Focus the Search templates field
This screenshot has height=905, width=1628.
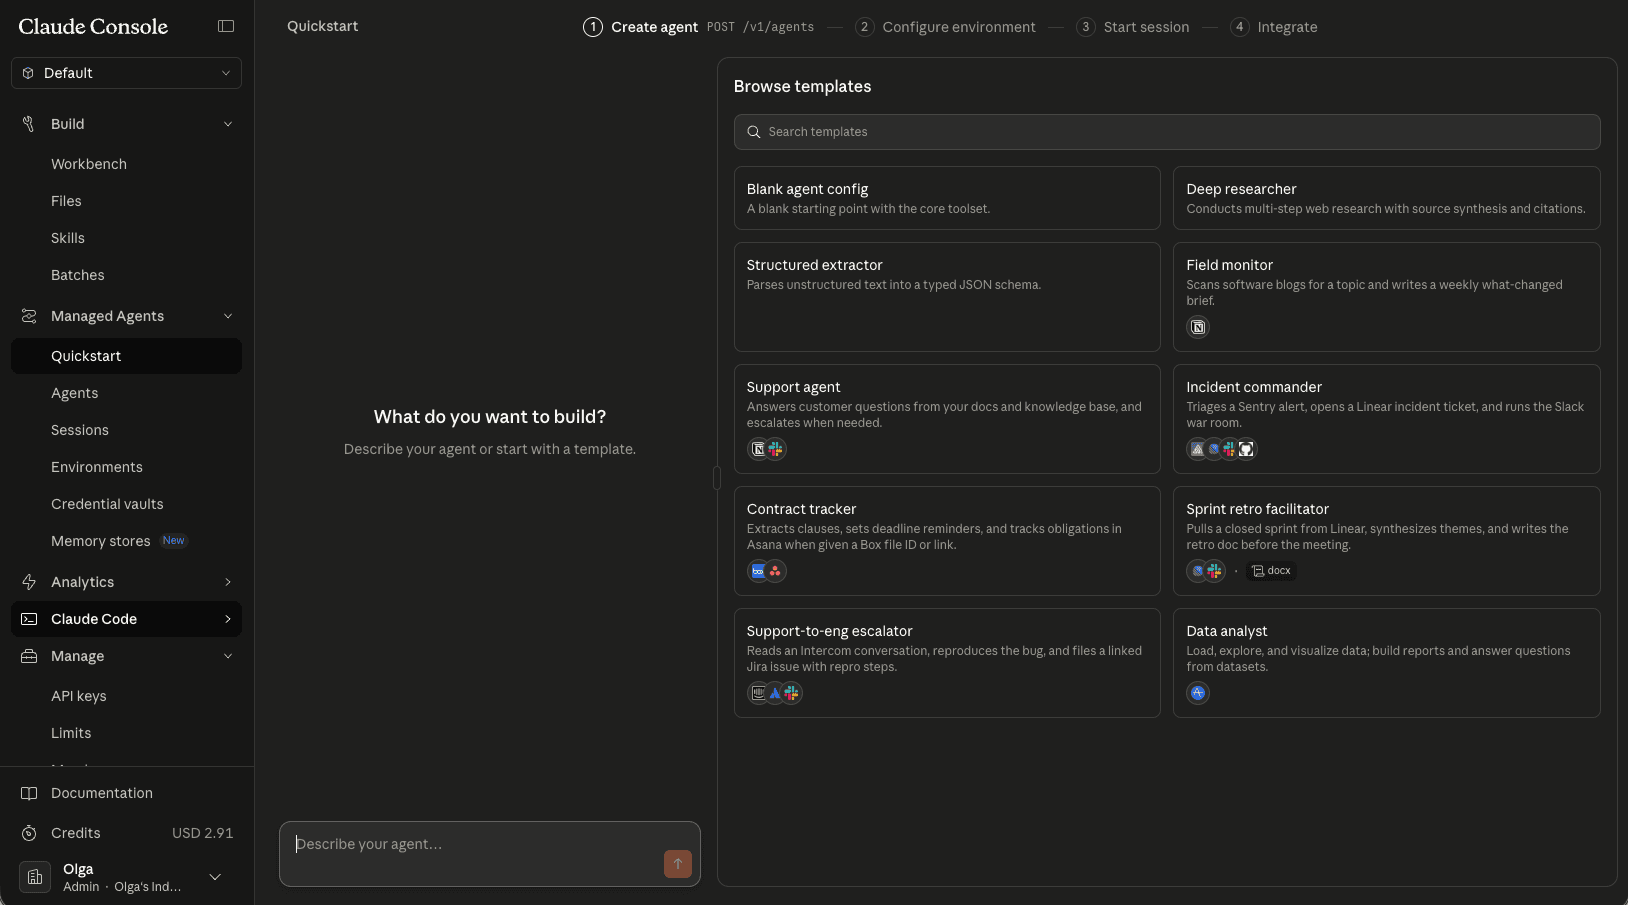[x=1167, y=132]
